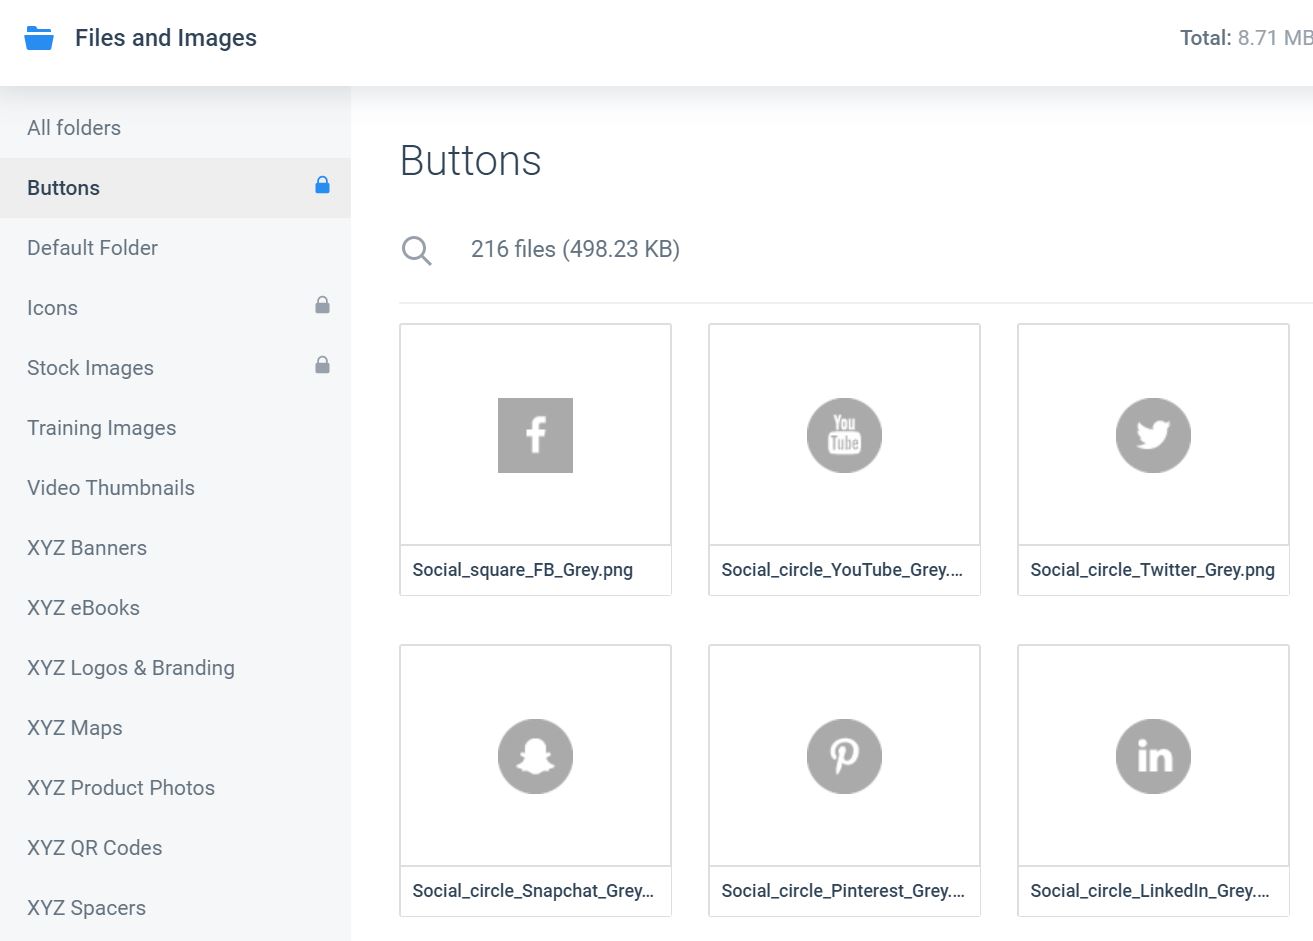
Task: Select All folders in sidebar
Action: [x=175, y=128]
